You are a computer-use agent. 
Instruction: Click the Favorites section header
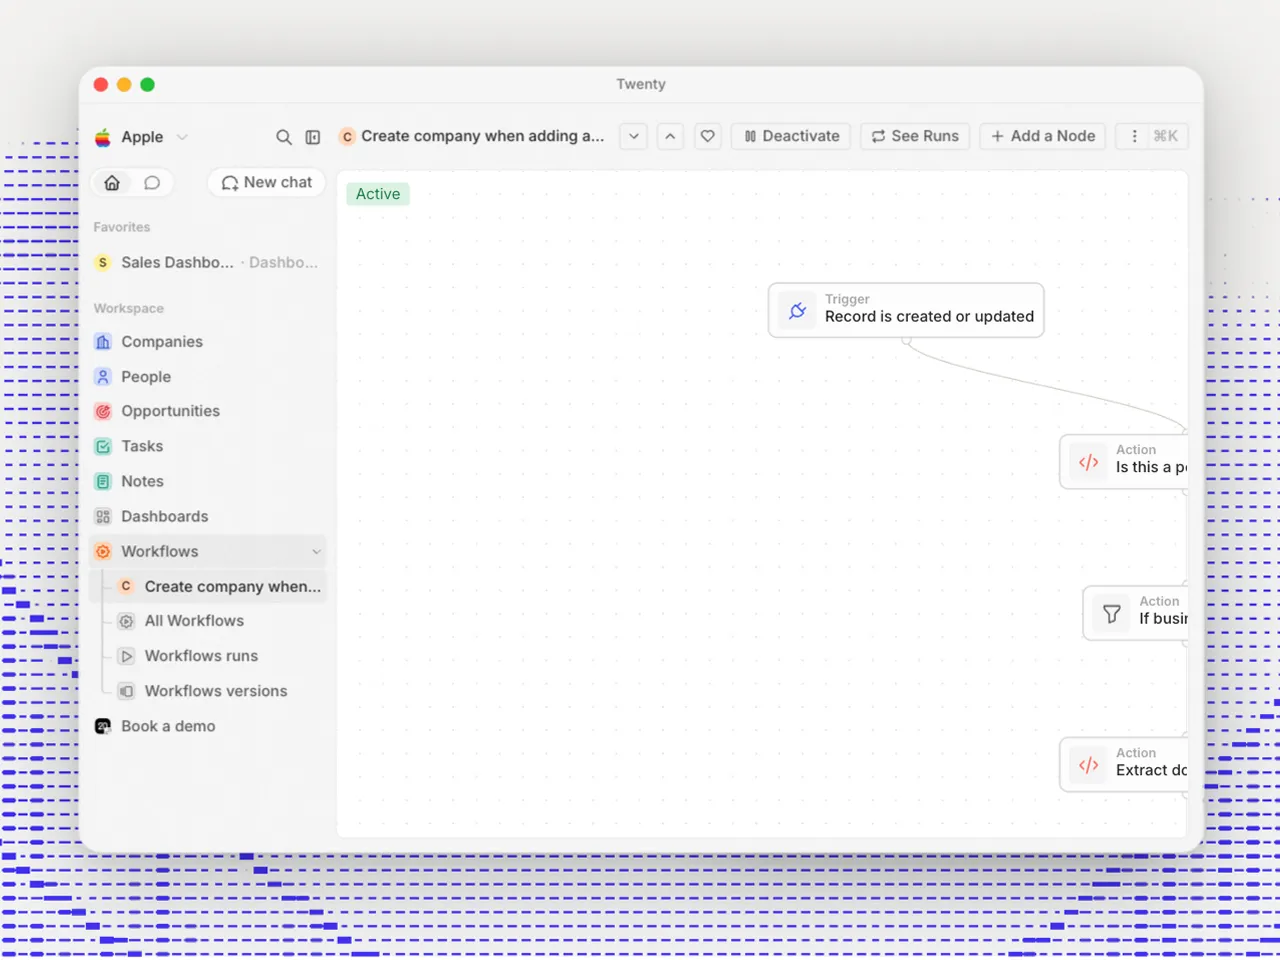pos(122,227)
